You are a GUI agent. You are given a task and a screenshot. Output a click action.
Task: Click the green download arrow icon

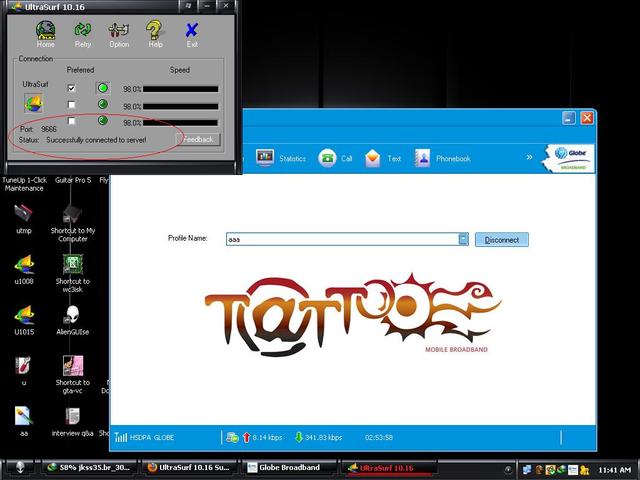tap(299, 437)
